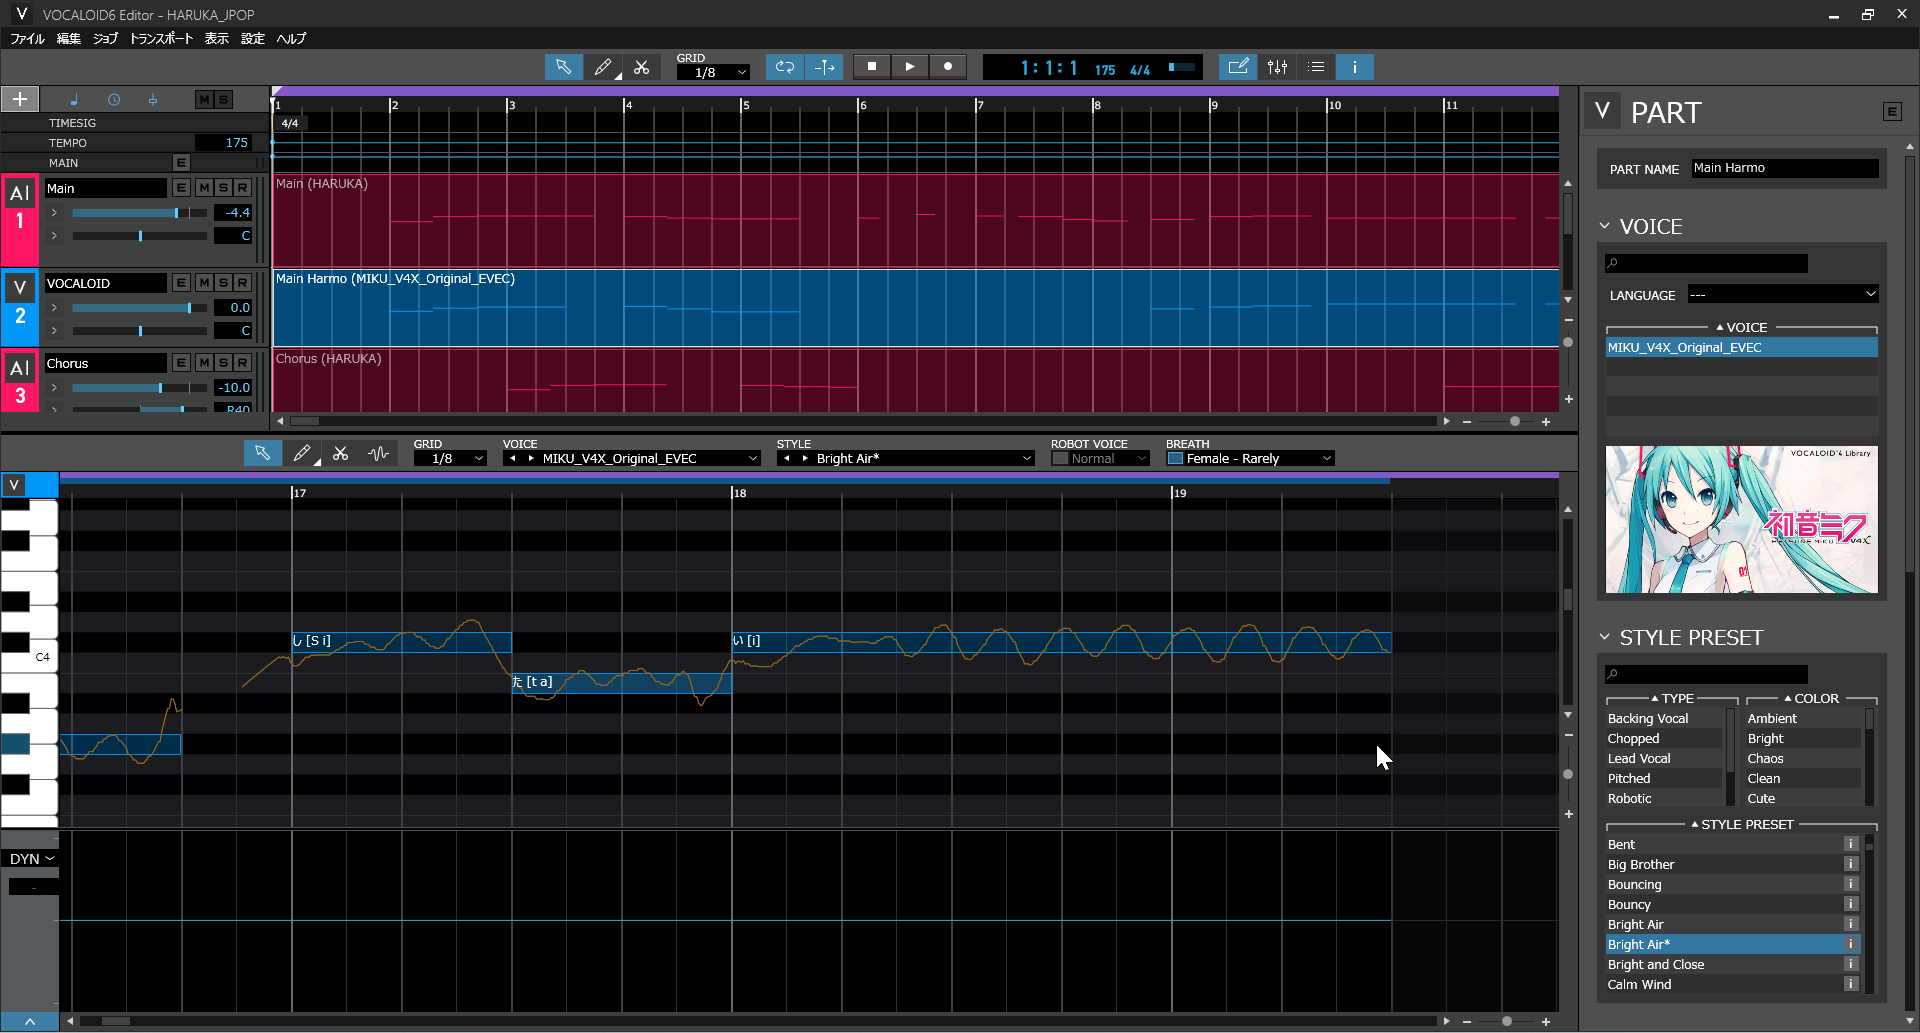
Task: Select the pencil tool in the top toolbar
Action: 602,67
